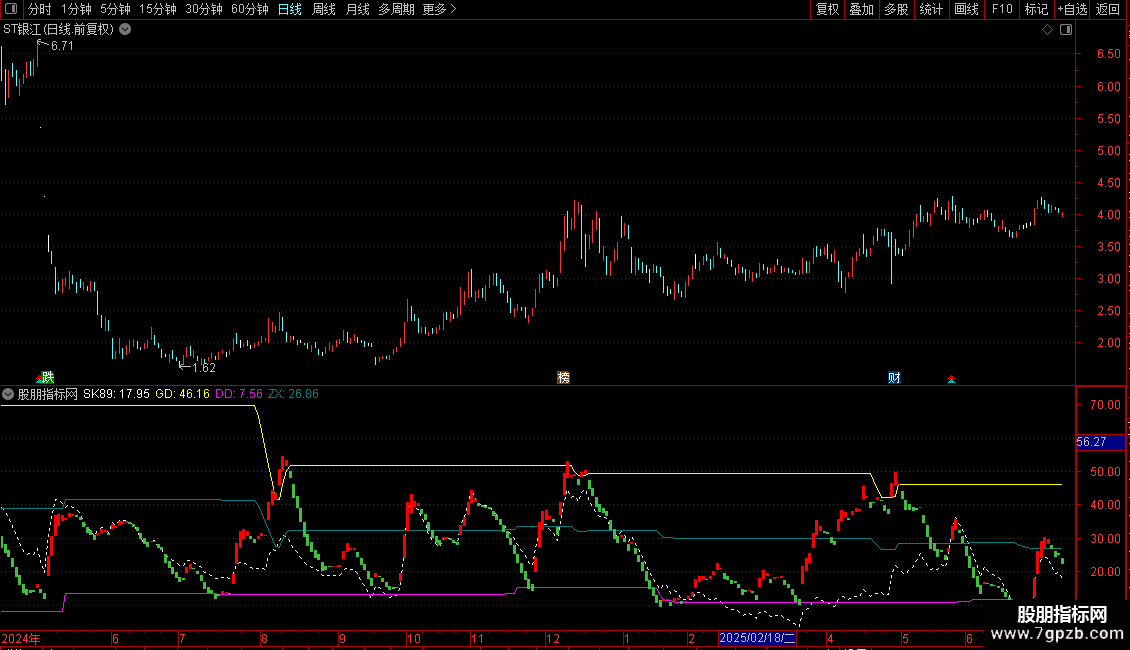The width and height of the screenshot is (1130, 650).
Task: Click the GD: 46.16 indicator value
Action: pyautogui.click(x=182, y=394)
